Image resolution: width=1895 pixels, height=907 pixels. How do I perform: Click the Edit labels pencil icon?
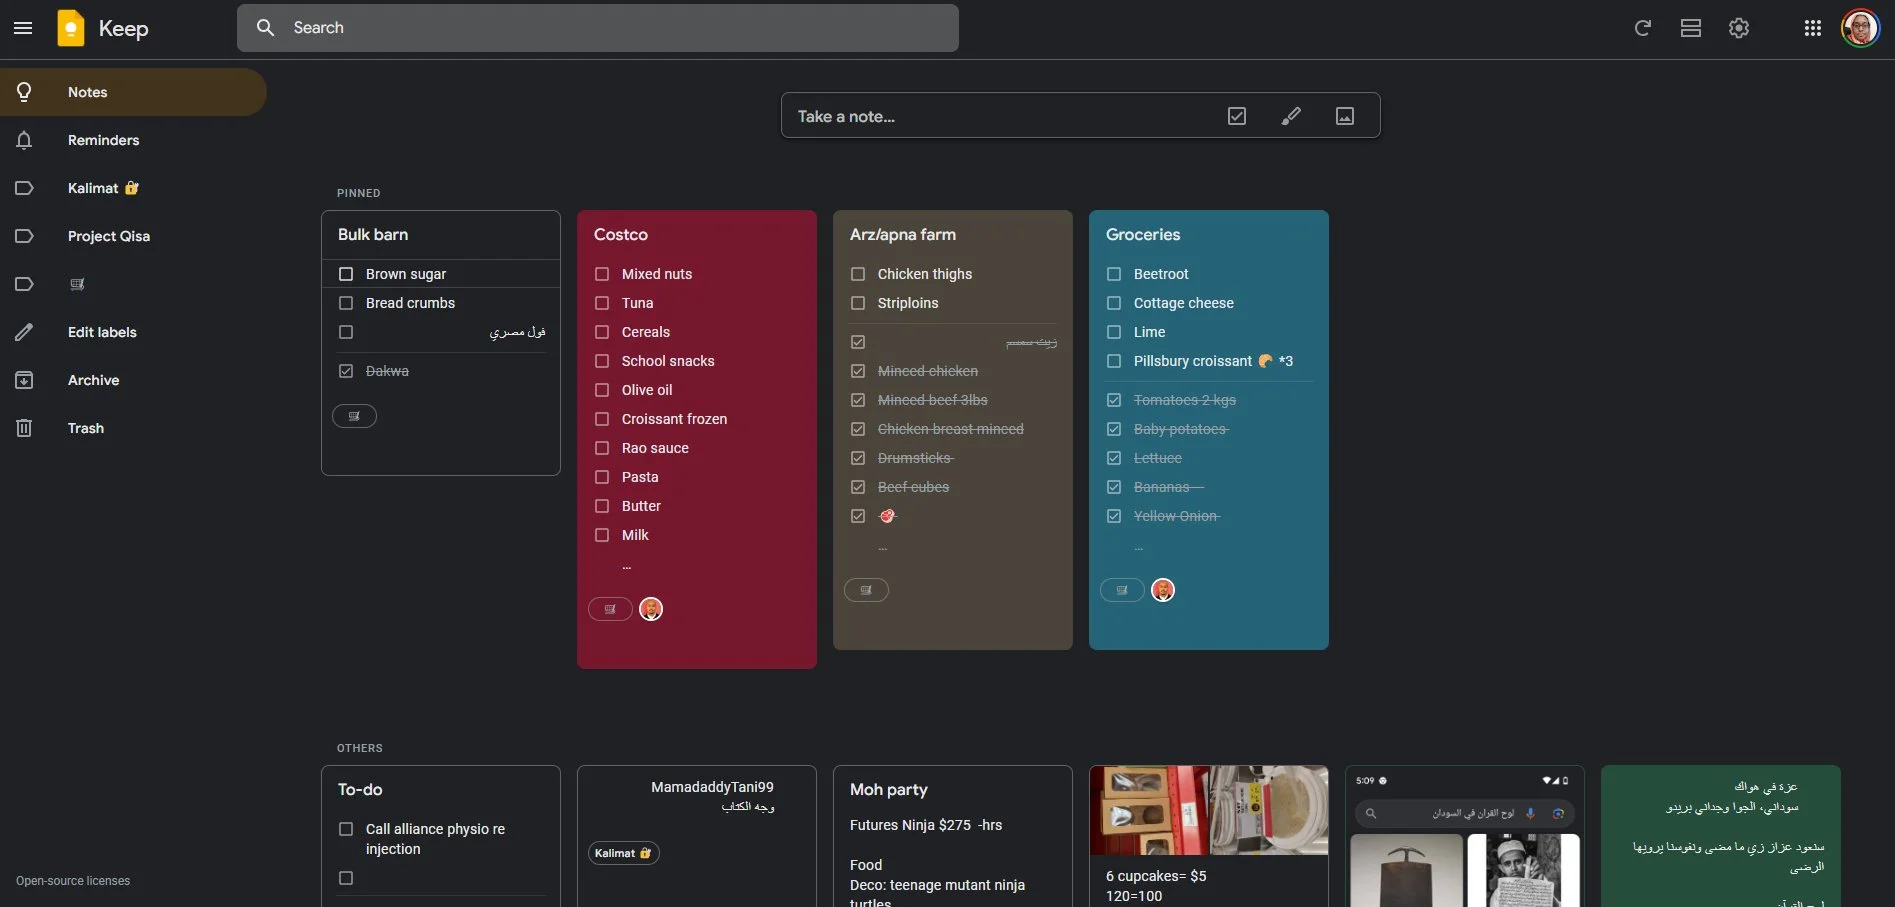tap(24, 332)
